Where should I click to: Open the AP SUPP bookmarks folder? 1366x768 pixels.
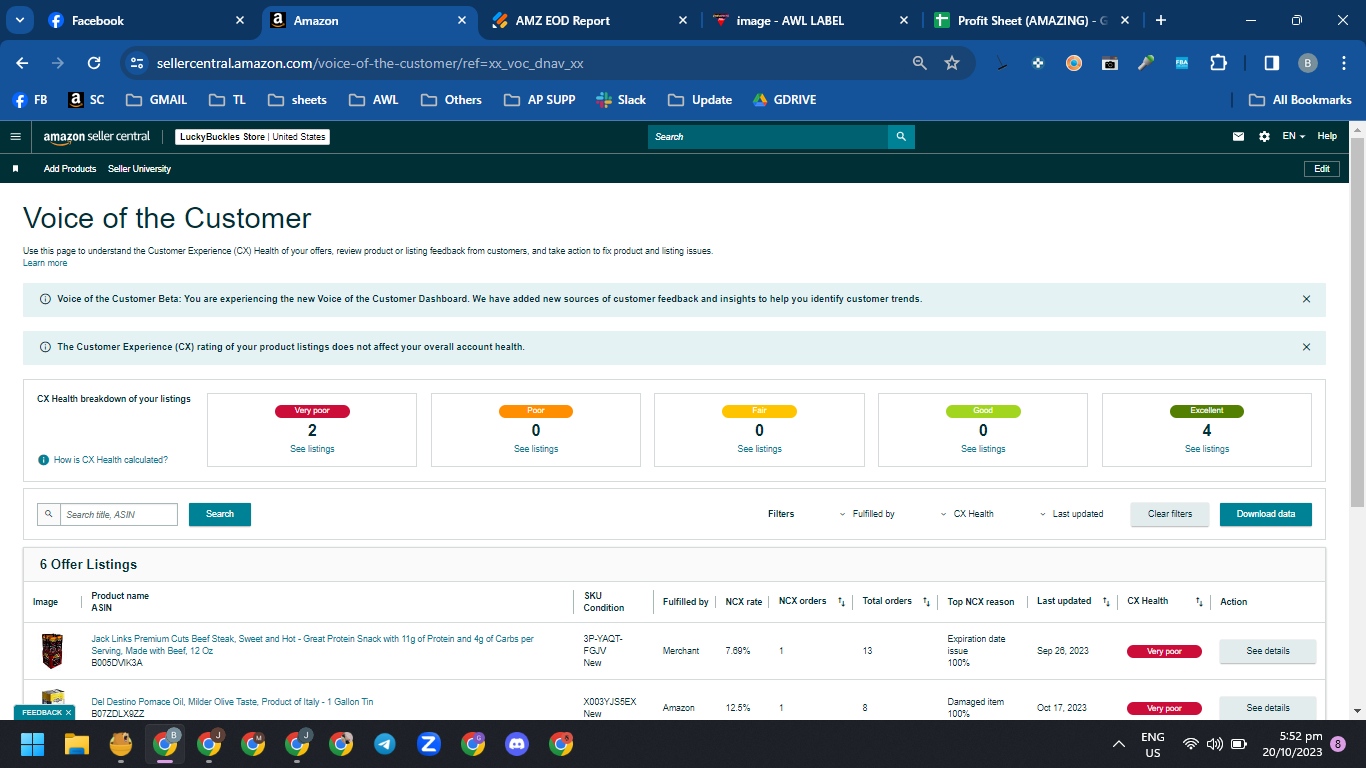pos(540,100)
